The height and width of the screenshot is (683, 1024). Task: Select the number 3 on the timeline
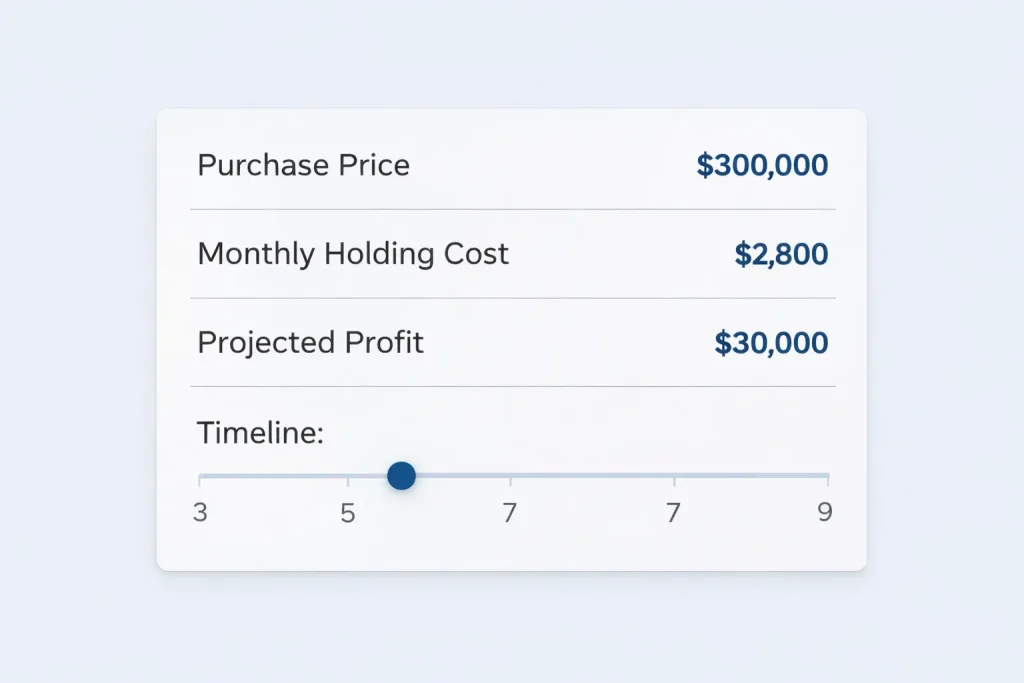coord(200,512)
